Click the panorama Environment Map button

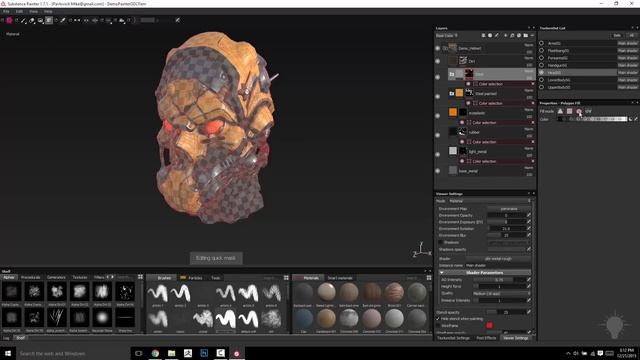click(x=509, y=209)
